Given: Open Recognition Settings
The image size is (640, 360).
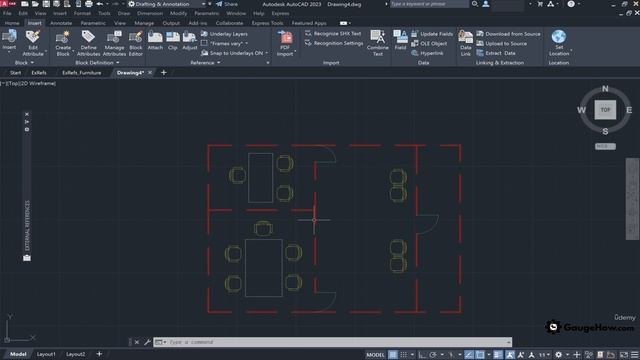Looking at the screenshot, I should click(x=334, y=43).
